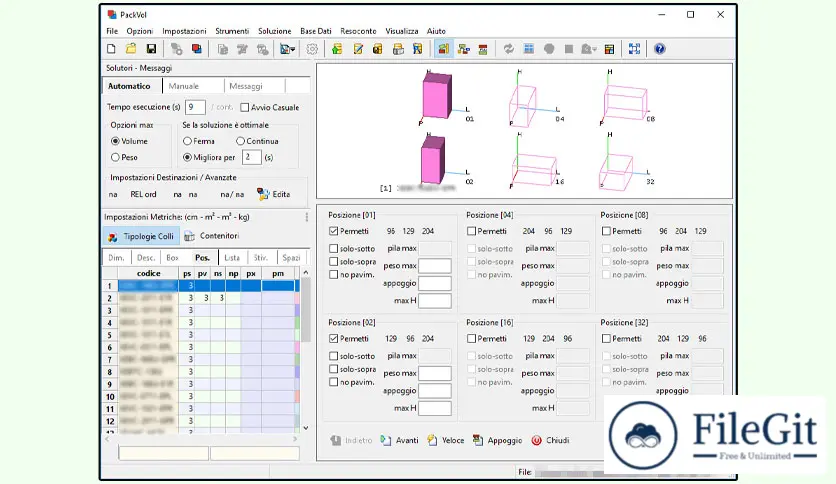This screenshot has height=484, width=836.
Task: Enable the Avvio Casuale checkbox
Action: click(245, 107)
